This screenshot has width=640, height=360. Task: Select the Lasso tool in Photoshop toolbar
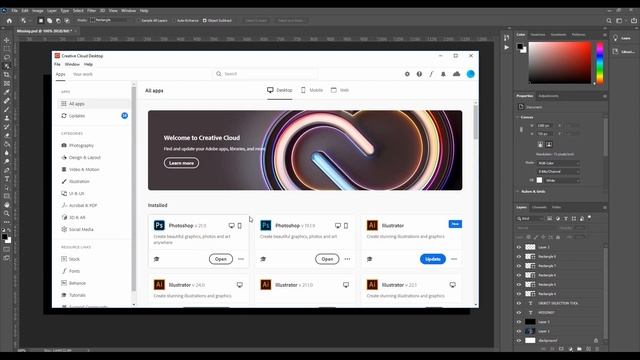coord(7,57)
